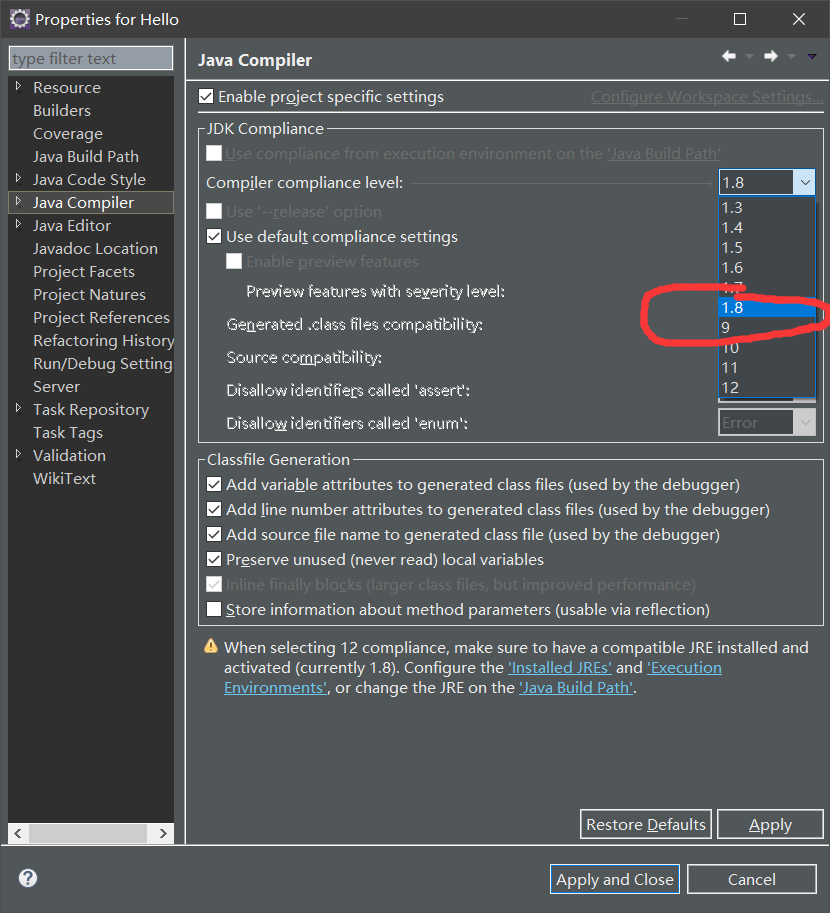Select Javadoc Location tree item
The image size is (830, 913).
95,248
